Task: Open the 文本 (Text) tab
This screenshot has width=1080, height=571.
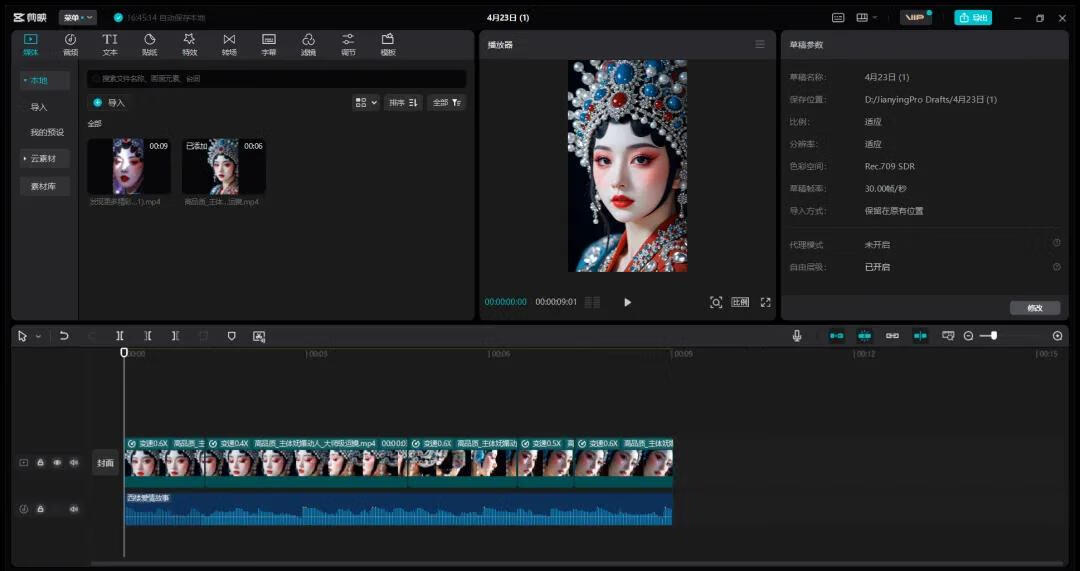Action: coord(110,45)
